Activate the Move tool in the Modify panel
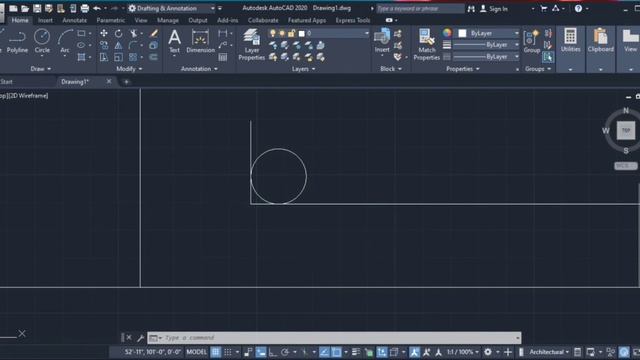Image resolution: width=640 pixels, height=360 pixels. coord(104,33)
